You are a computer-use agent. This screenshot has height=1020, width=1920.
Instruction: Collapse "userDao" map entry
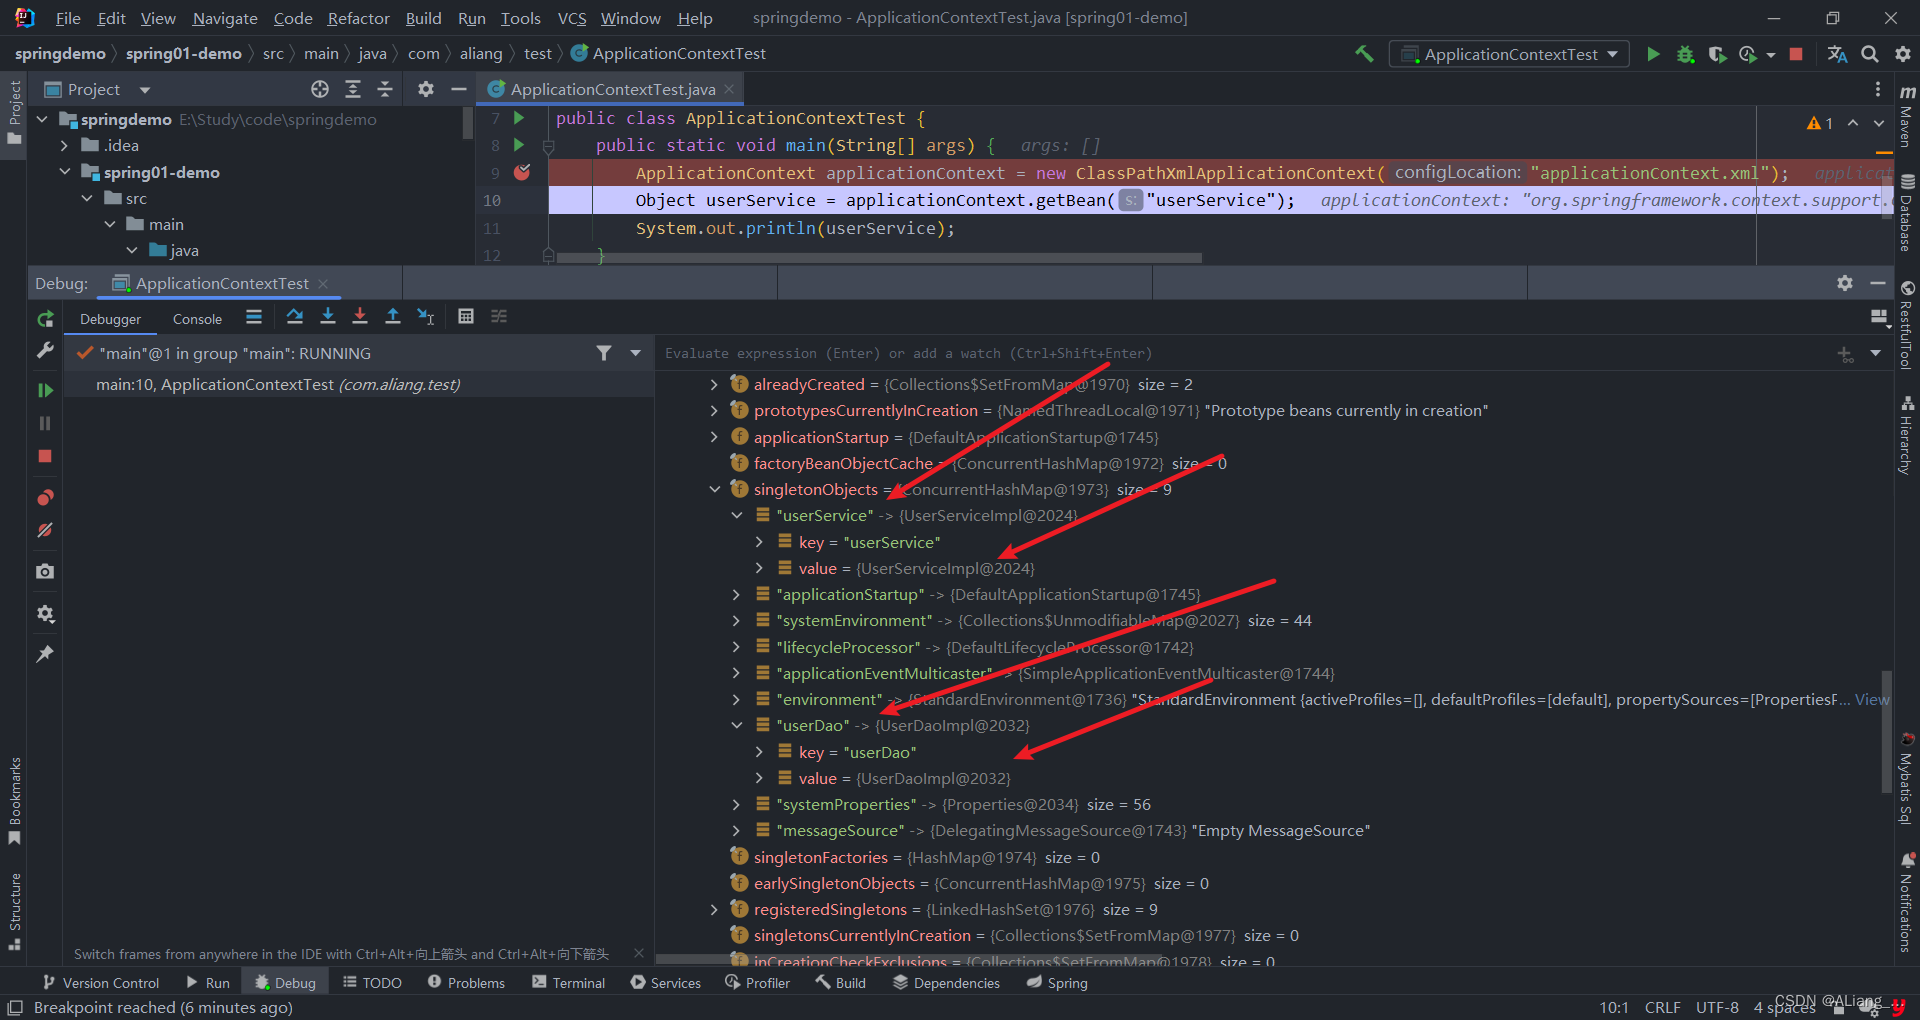coord(737,726)
